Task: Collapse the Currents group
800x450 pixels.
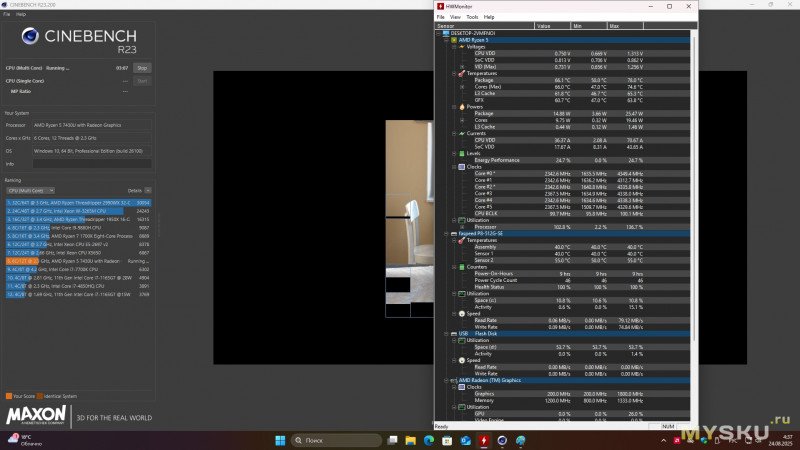Action: point(454,134)
